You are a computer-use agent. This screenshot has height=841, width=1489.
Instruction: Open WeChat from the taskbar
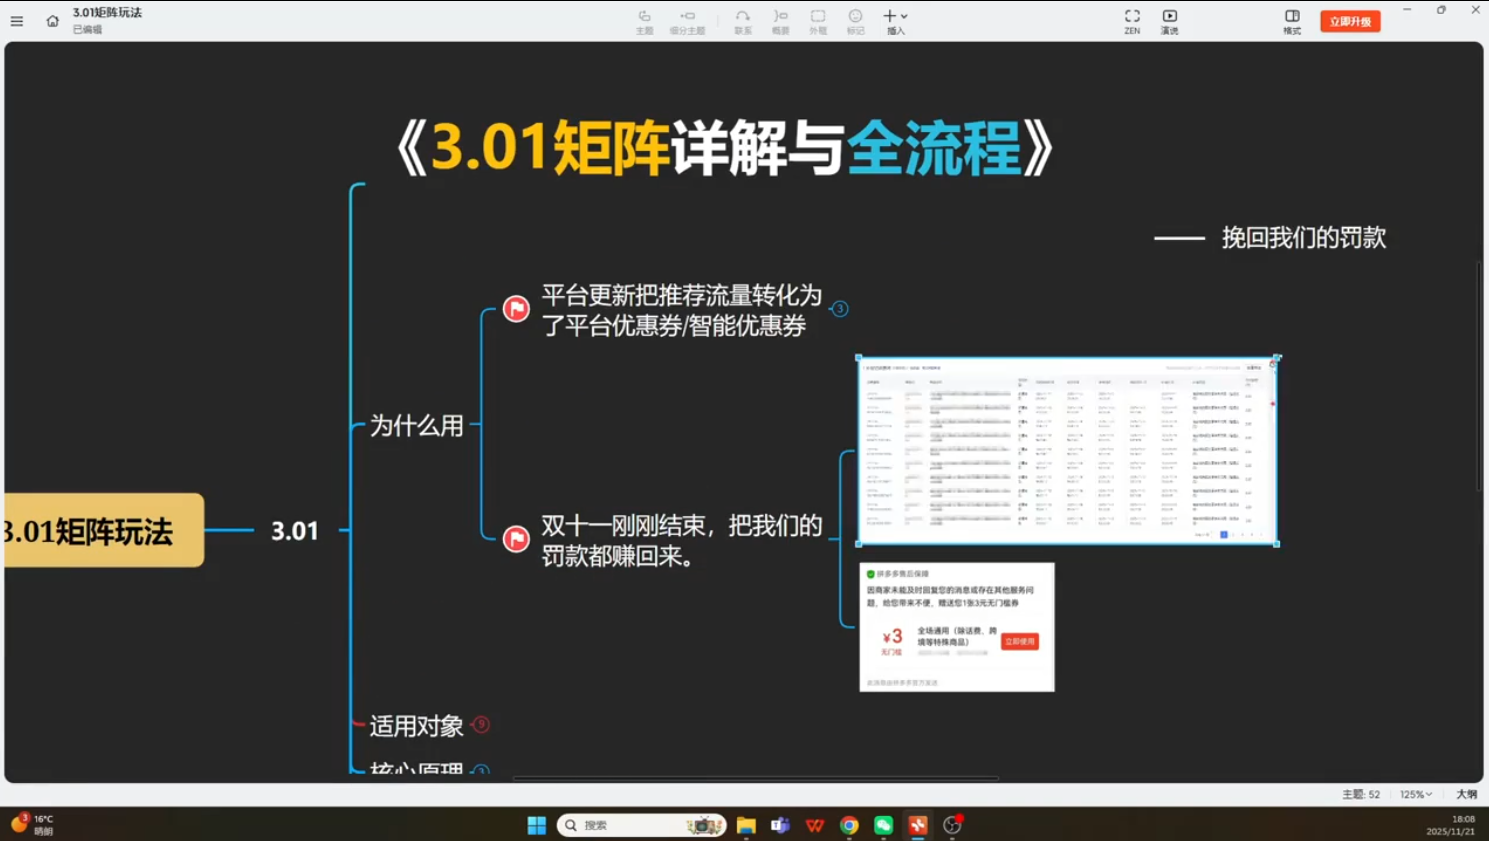click(883, 825)
